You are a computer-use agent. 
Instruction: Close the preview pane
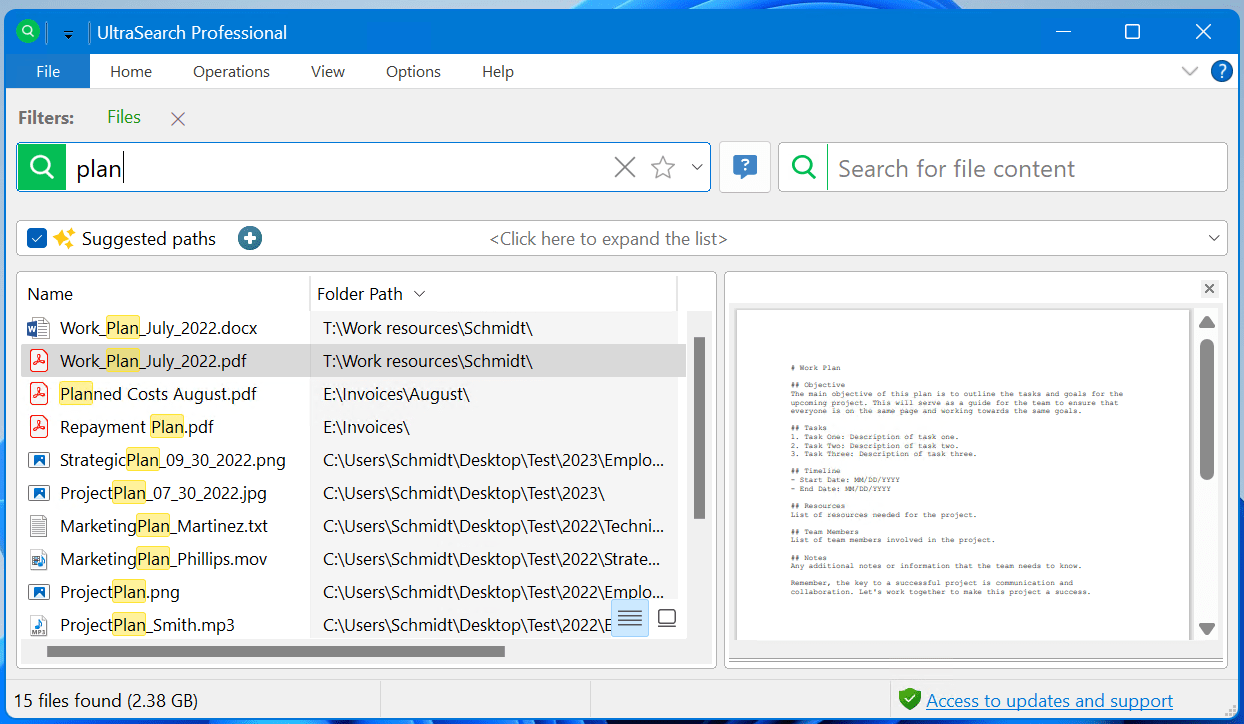click(1209, 289)
